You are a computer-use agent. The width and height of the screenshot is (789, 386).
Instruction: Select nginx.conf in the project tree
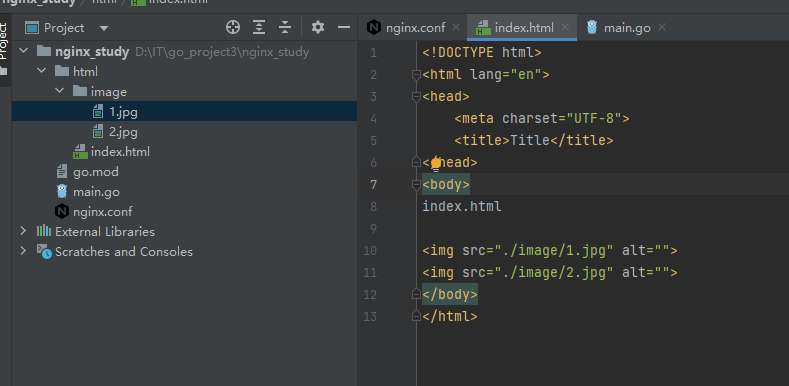click(x=185, y=212)
